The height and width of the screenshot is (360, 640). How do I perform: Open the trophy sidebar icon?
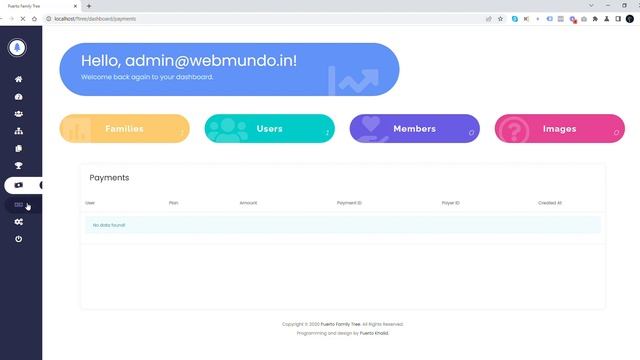coord(18,166)
